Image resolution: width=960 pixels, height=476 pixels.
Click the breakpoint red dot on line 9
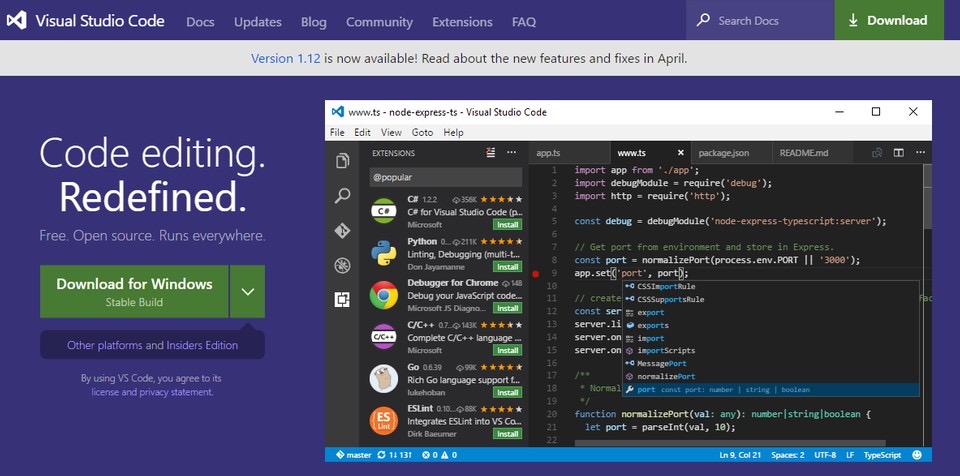[x=536, y=274]
